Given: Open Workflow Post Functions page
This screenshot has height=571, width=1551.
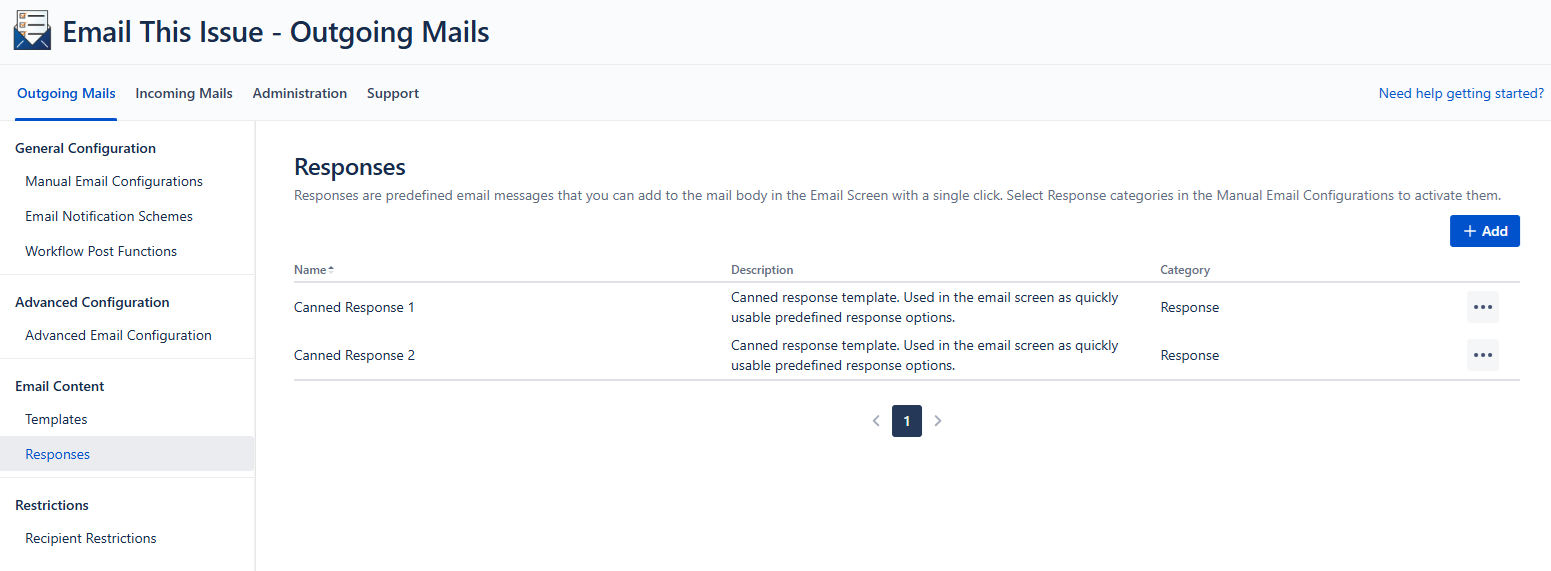Looking at the screenshot, I should (x=101, y=251).
